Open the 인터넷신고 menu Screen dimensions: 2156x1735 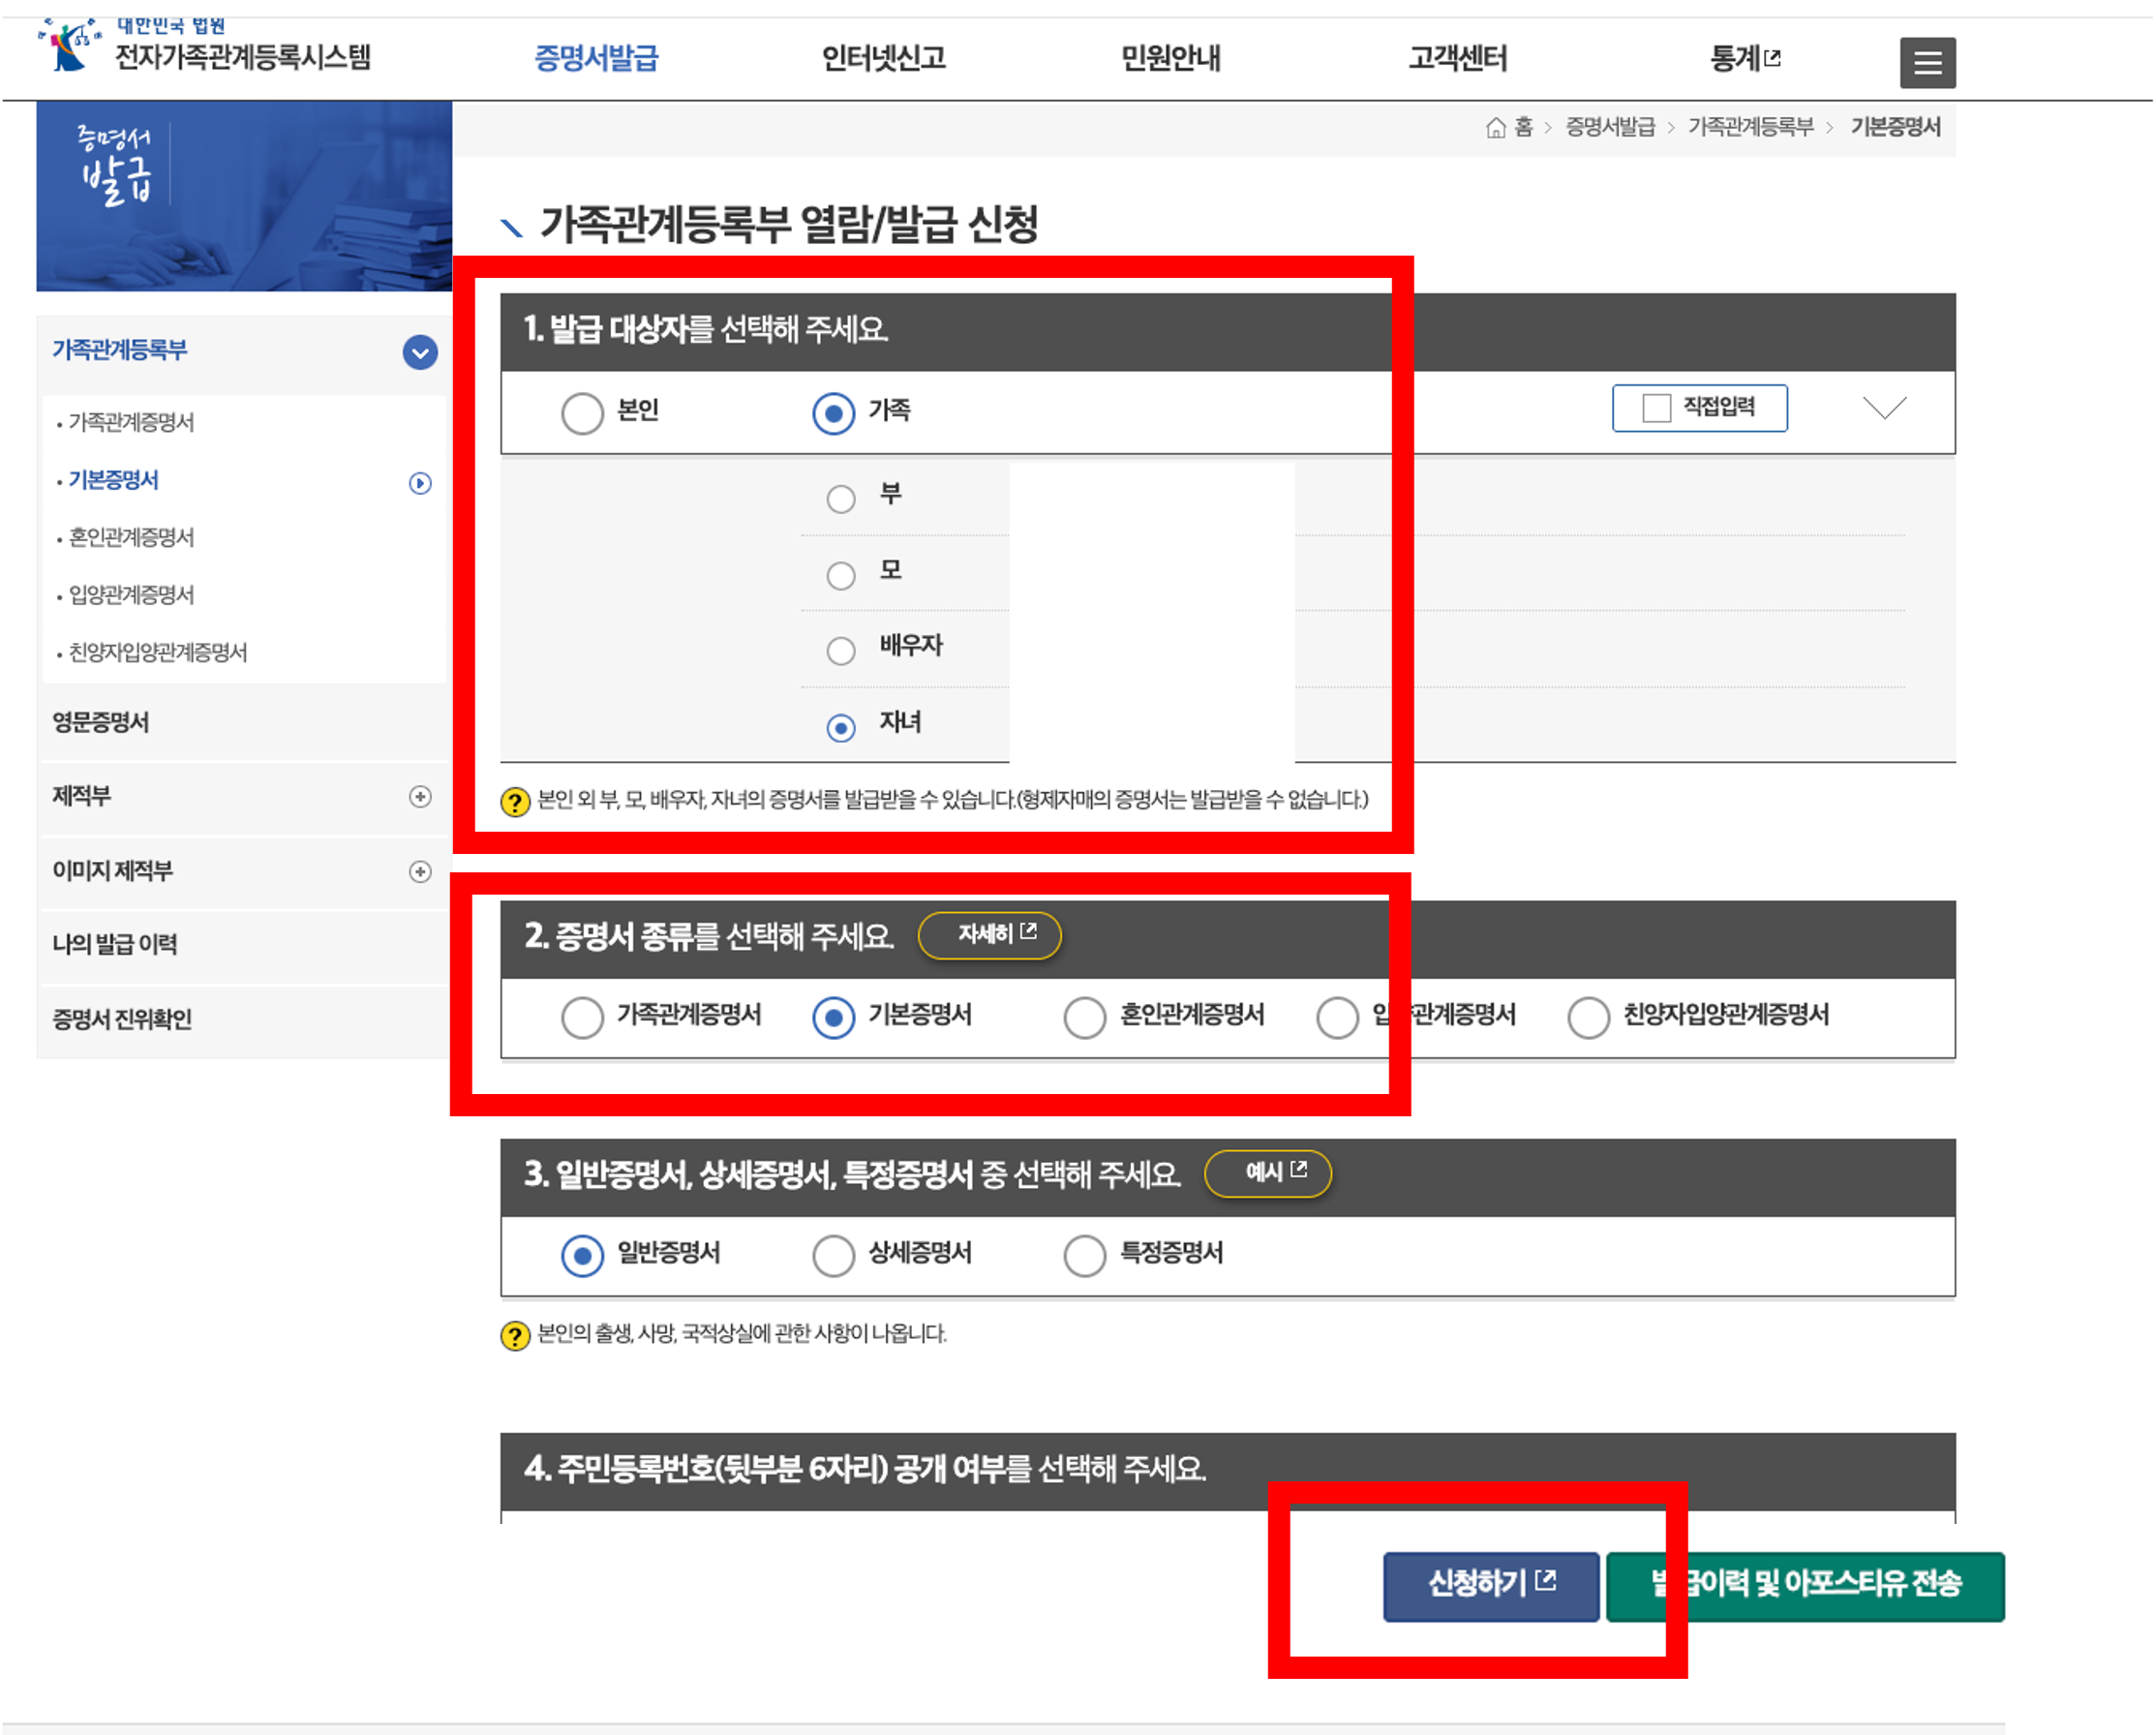[884, 59]
